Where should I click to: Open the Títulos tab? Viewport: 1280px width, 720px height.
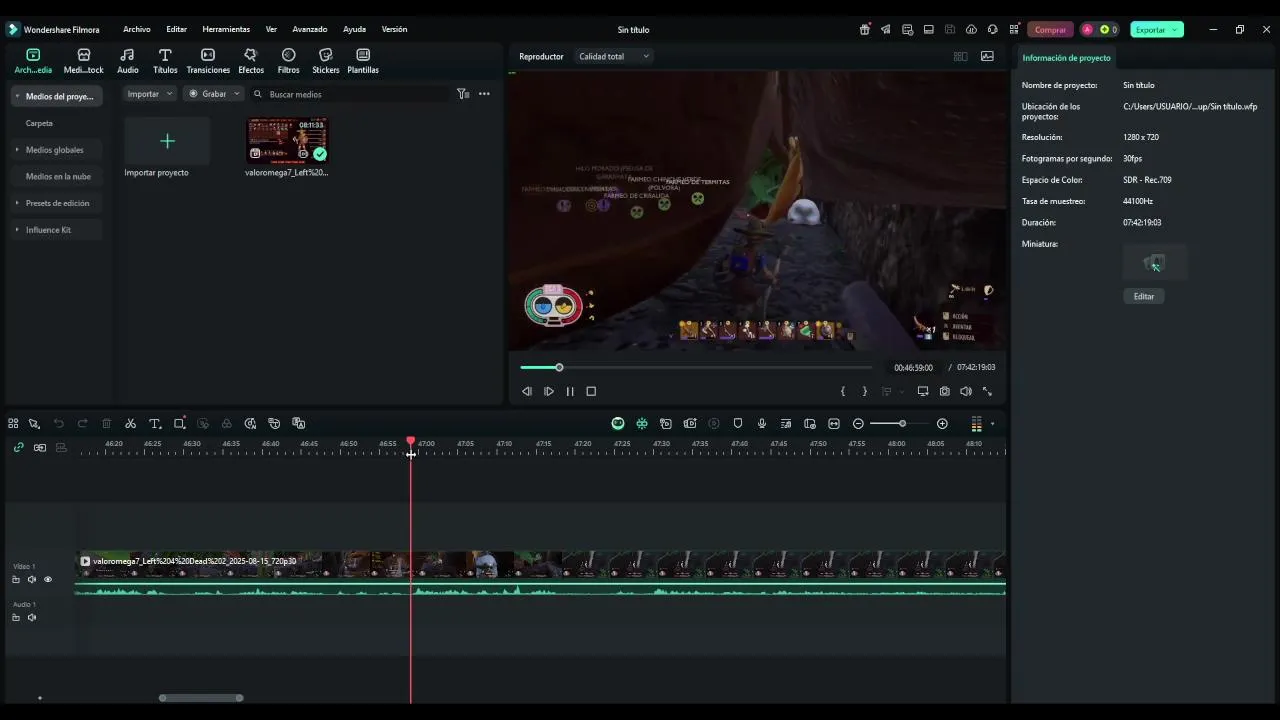[165, 61]
